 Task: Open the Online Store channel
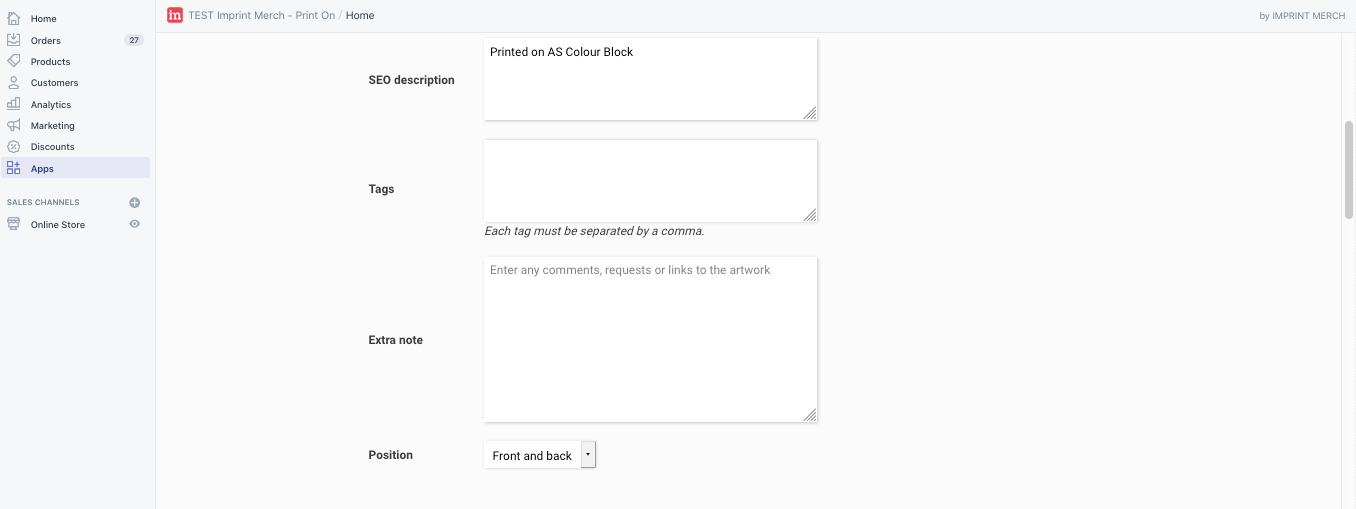click(x=58, y=225)
